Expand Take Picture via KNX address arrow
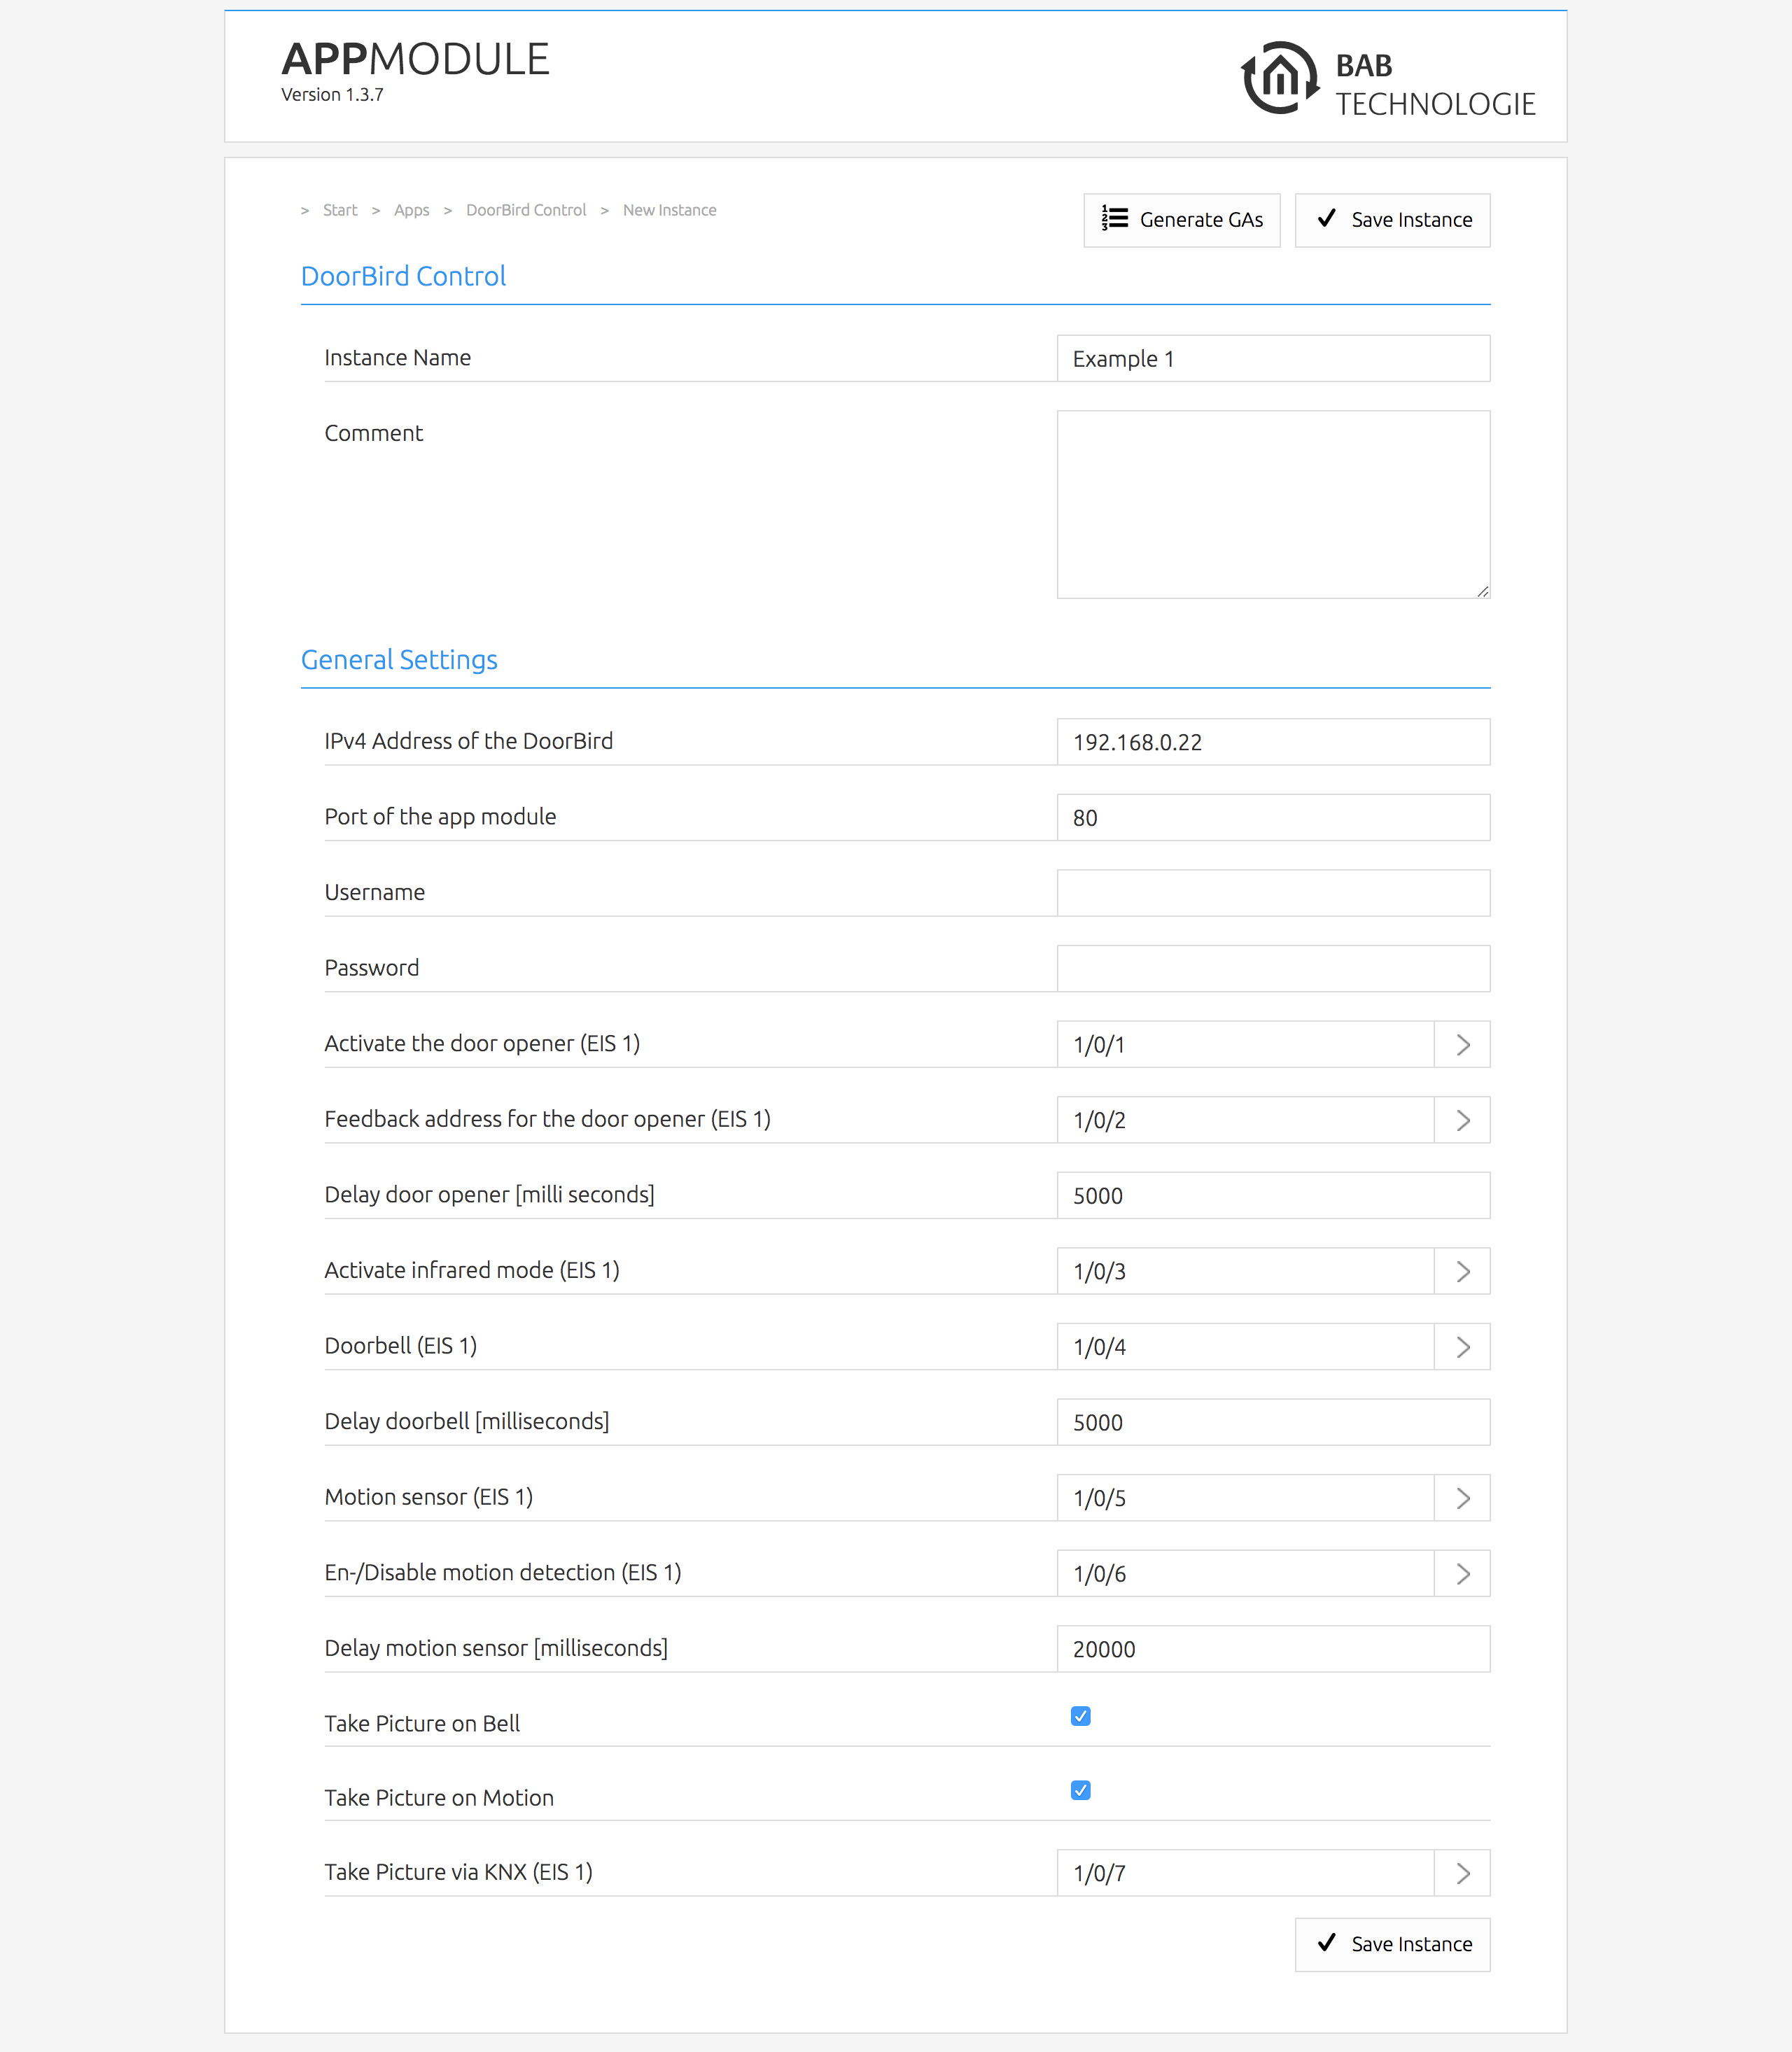Image resolution: width=1792 pixels, height=2052 pixels. point(1462,1873)
